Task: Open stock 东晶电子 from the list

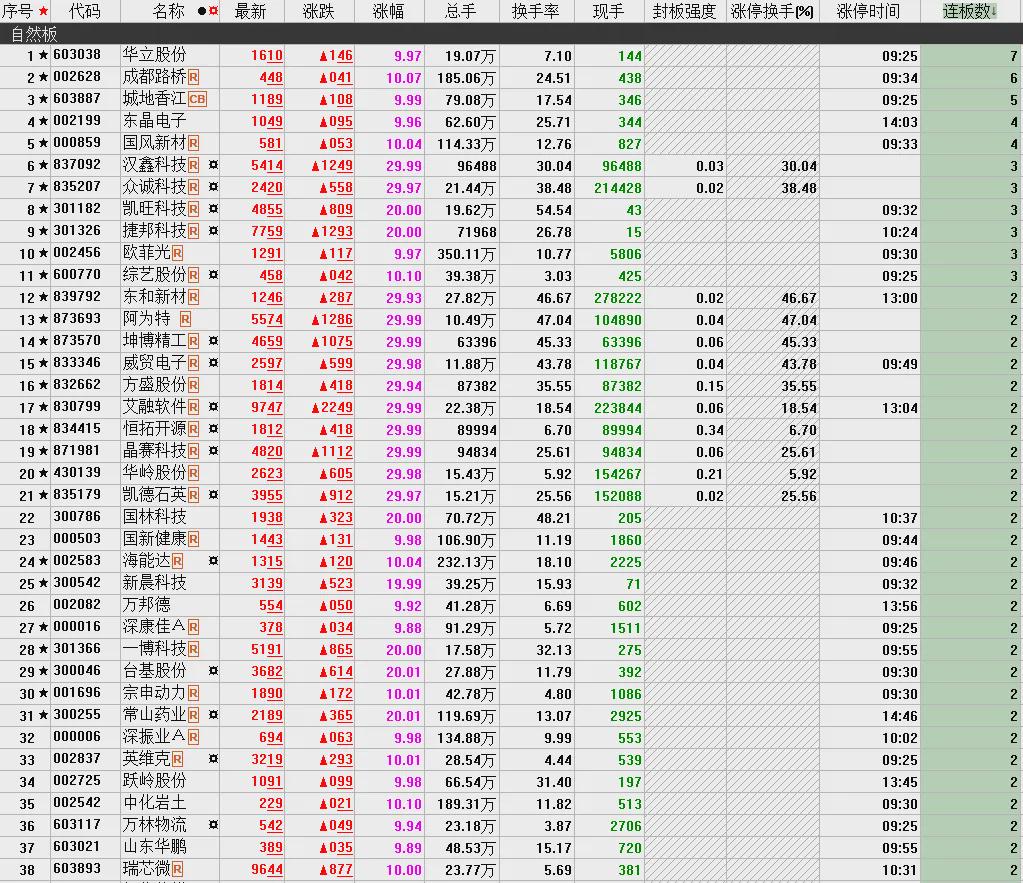Action: [155, 121]
